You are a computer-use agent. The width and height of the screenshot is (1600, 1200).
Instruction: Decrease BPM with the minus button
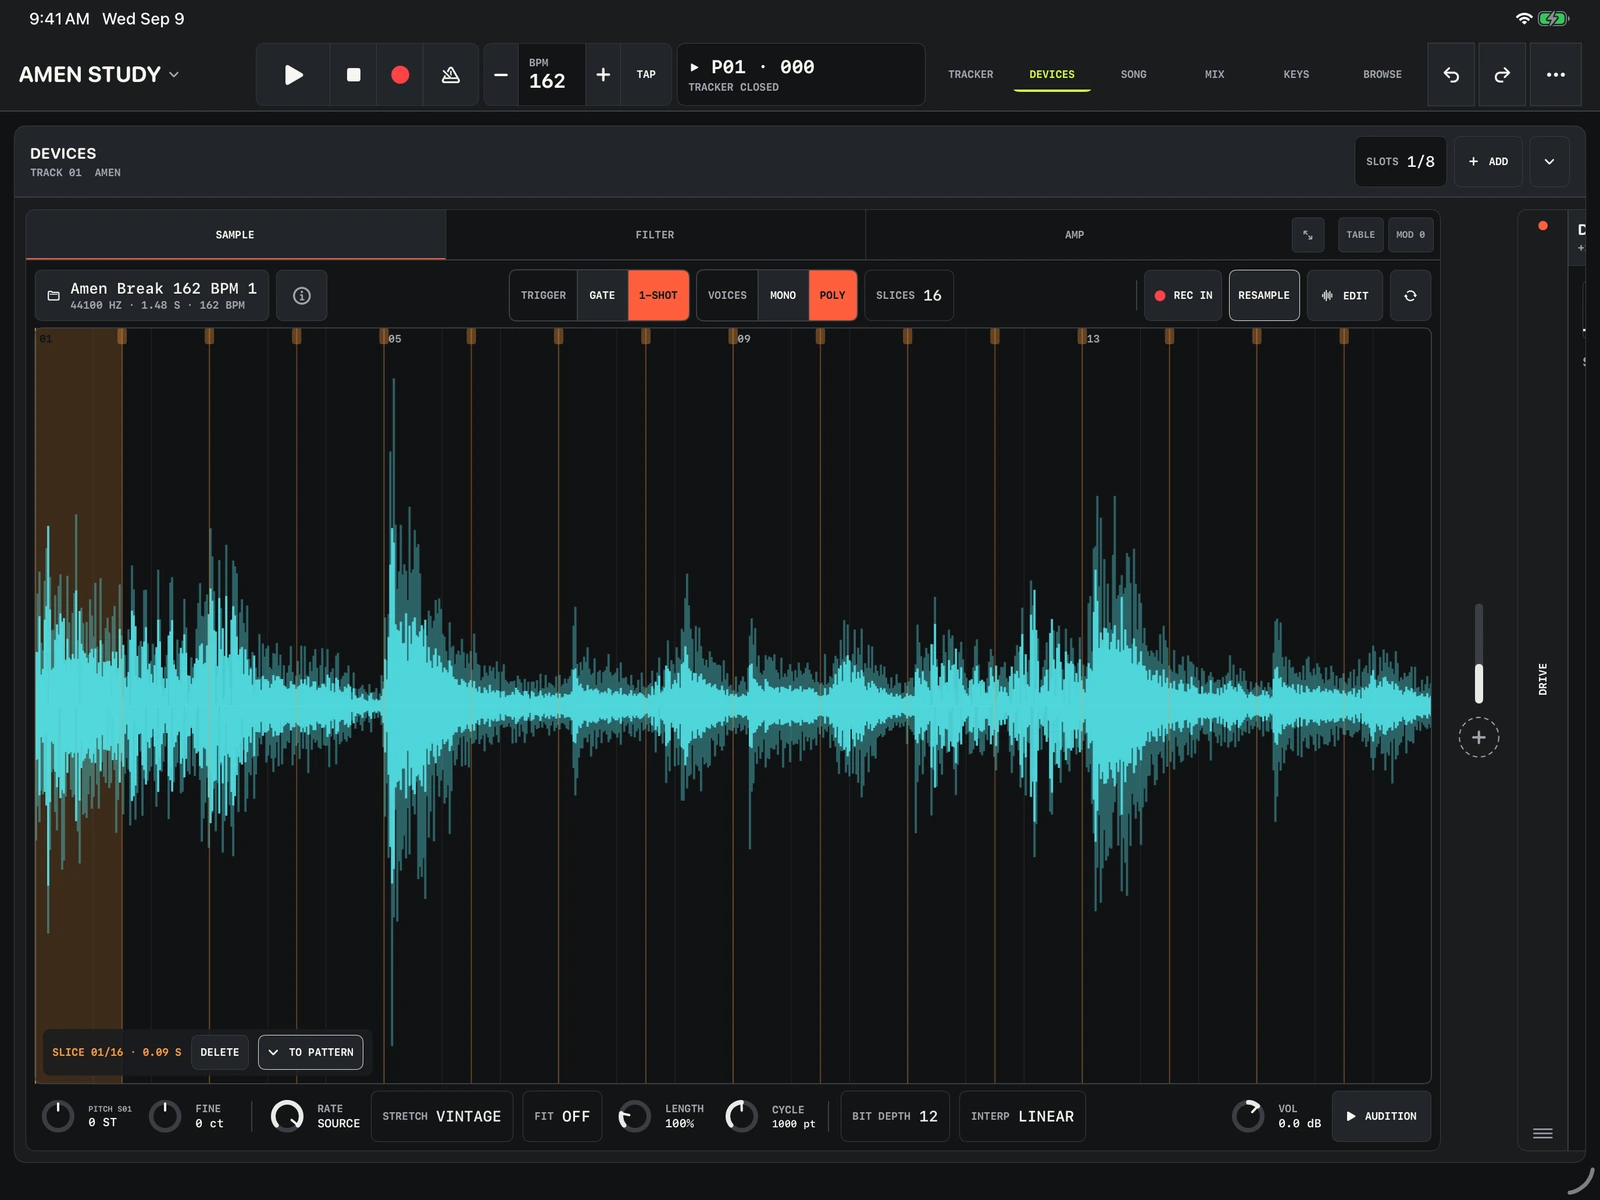point(501,75)
